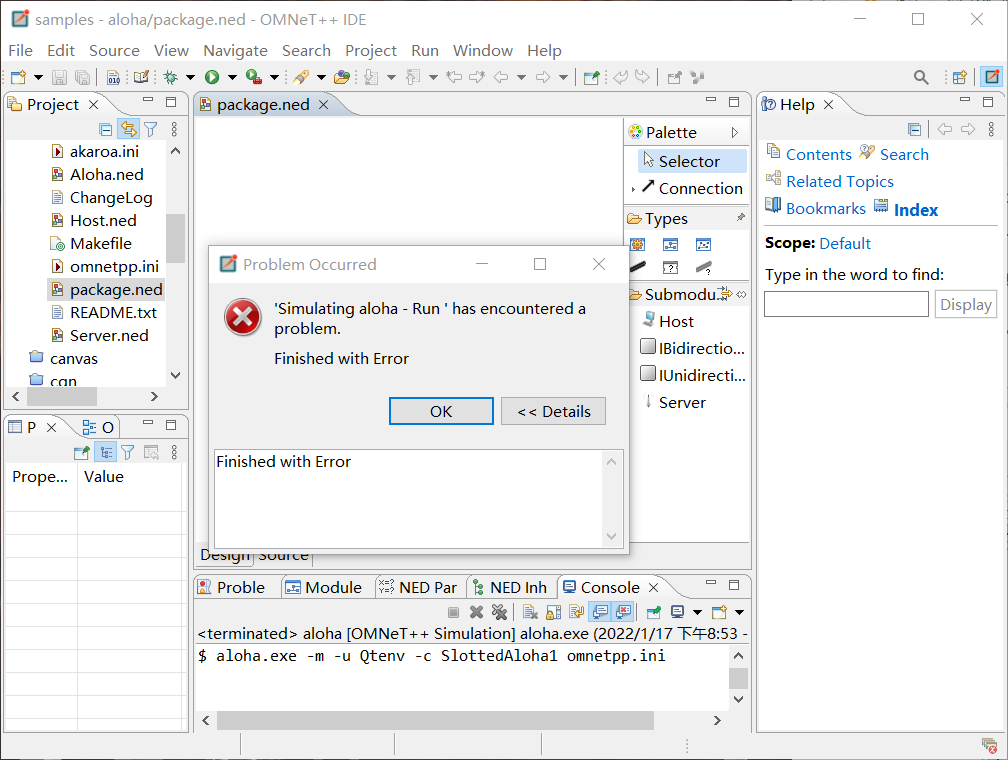Click the Help index word input field
The height and width of the screenshot is (760, 1008).
pyautogui.click(x=846, y=304)
